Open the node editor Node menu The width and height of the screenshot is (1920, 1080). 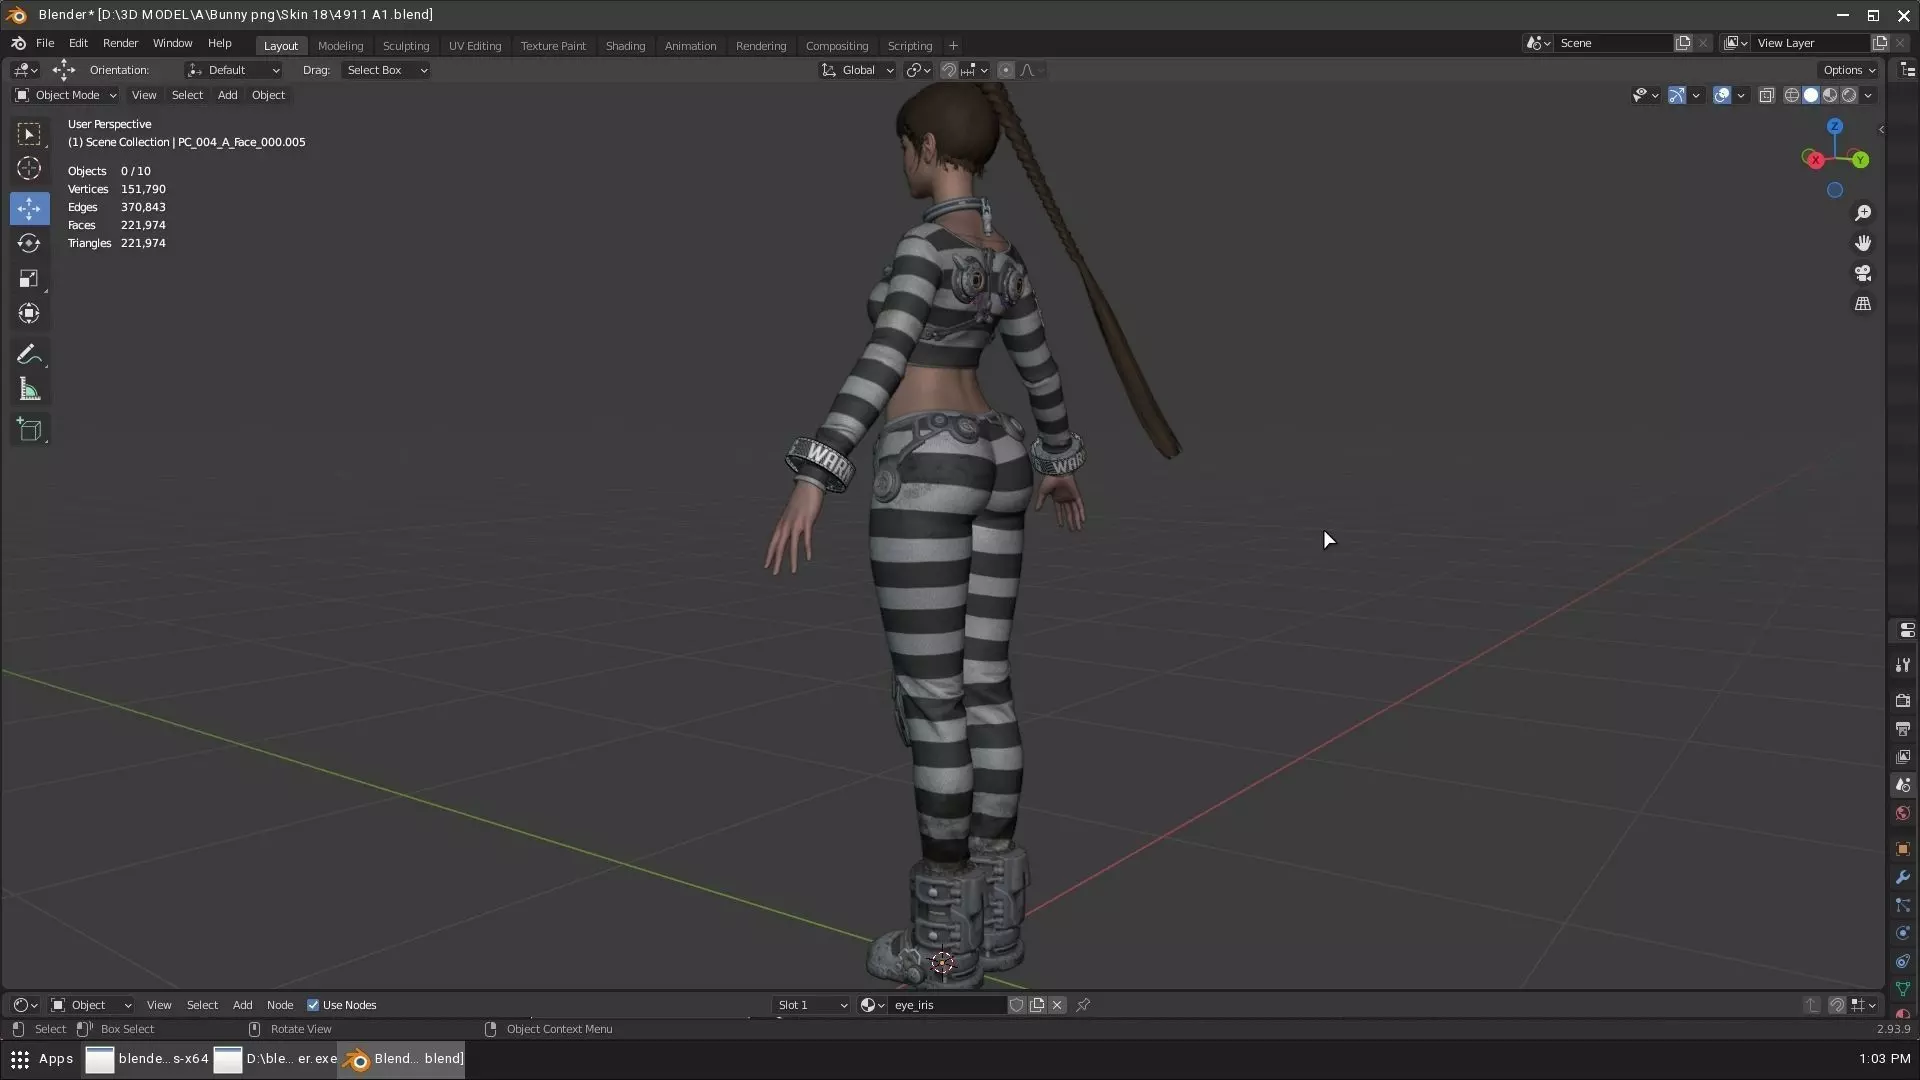(280, 1005)
